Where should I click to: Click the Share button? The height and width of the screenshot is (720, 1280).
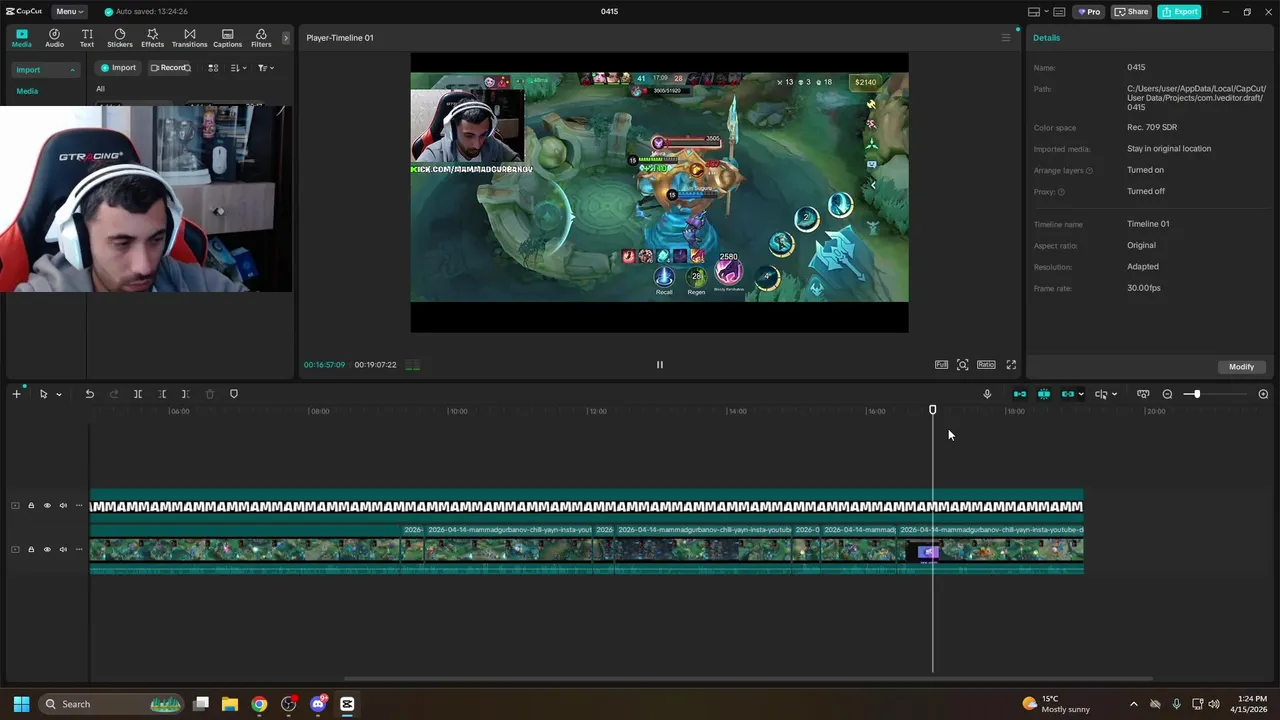[1132, 12]
